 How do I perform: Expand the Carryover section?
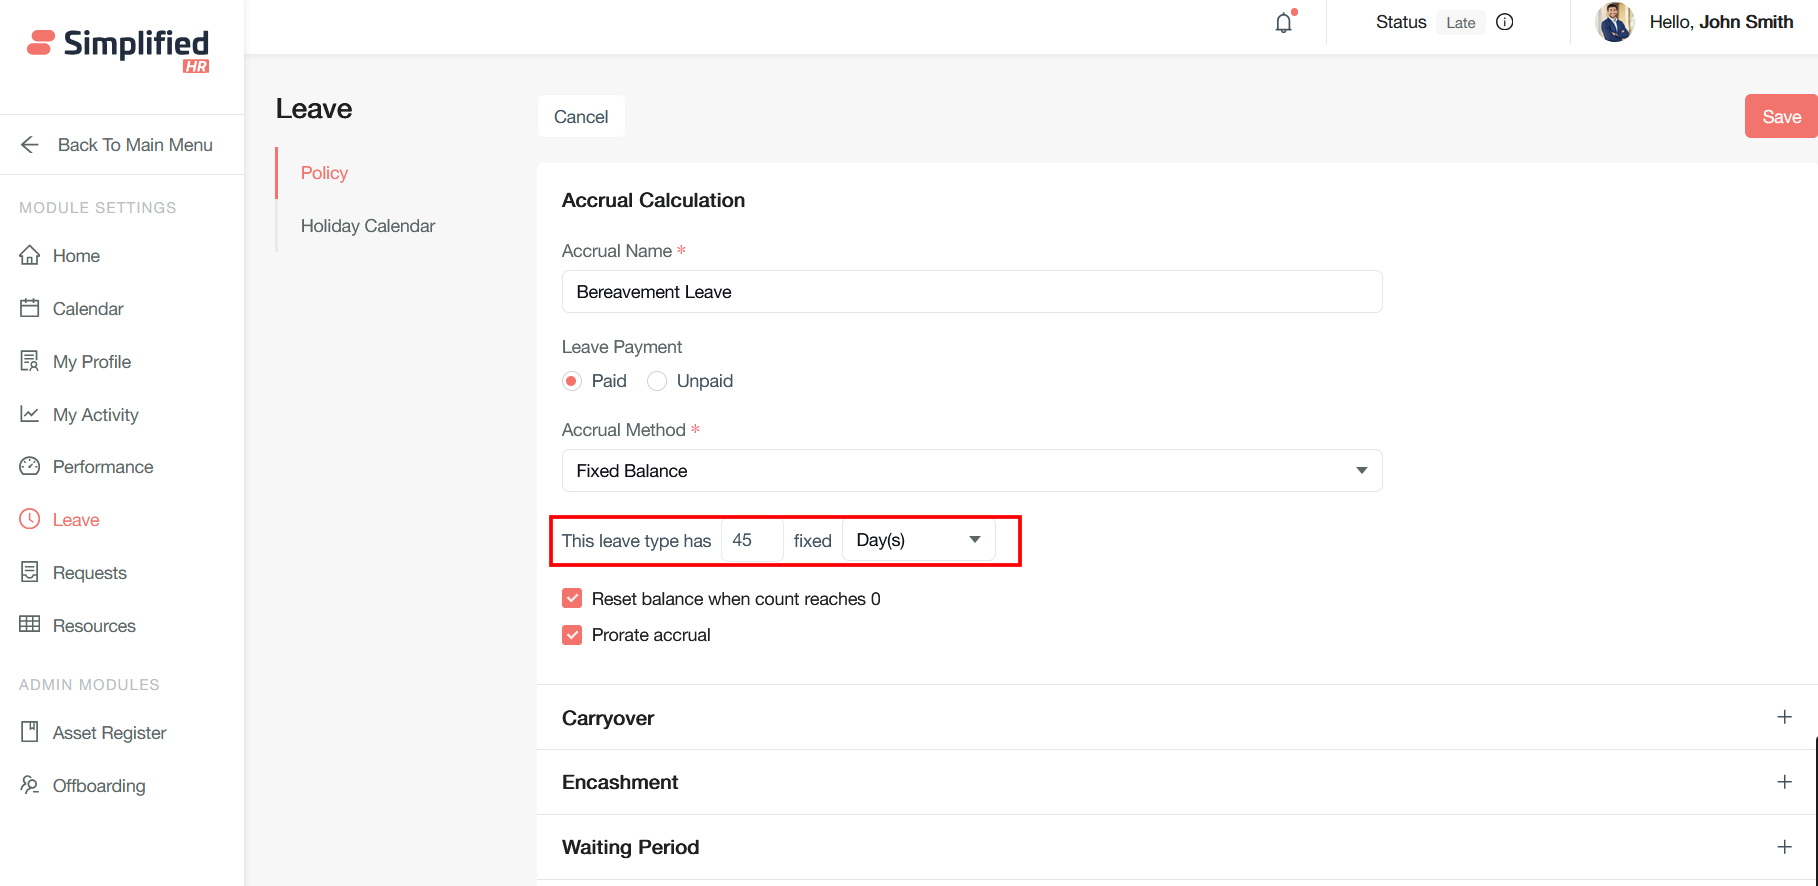1784,717
